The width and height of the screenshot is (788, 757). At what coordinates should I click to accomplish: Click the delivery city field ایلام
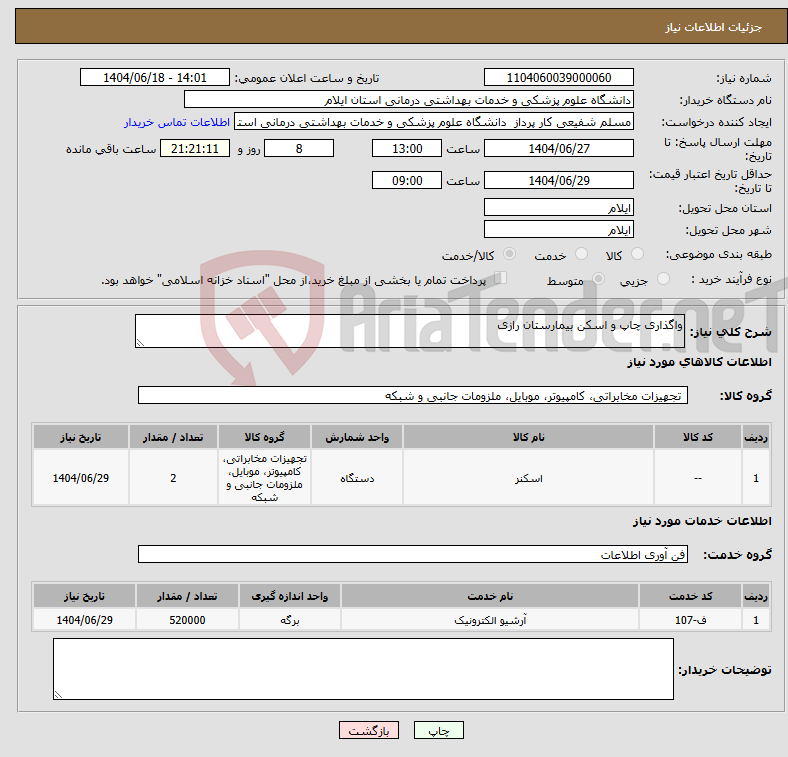click(x=558, y=229)
